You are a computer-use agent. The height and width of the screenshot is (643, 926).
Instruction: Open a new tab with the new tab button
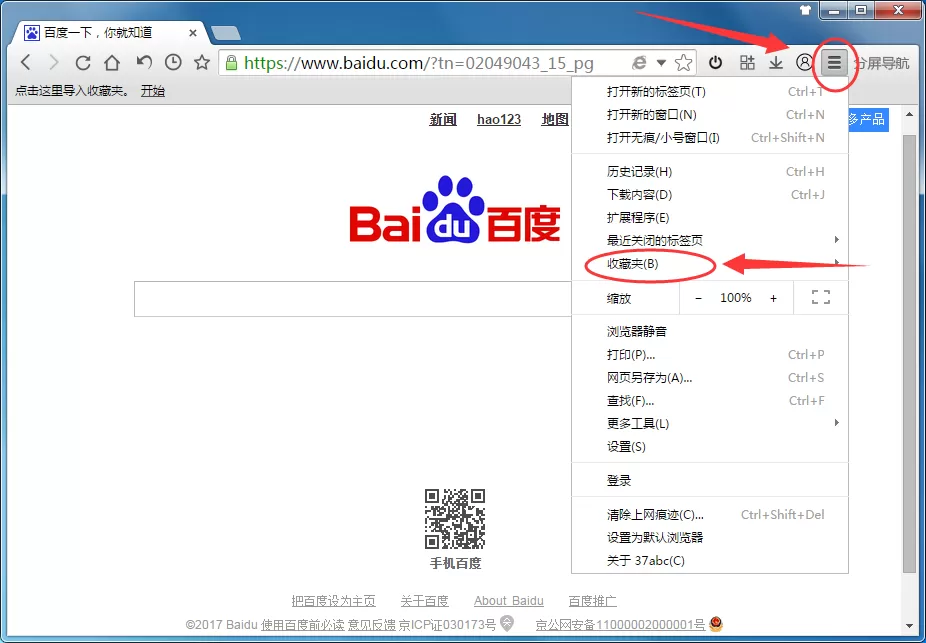226,33
